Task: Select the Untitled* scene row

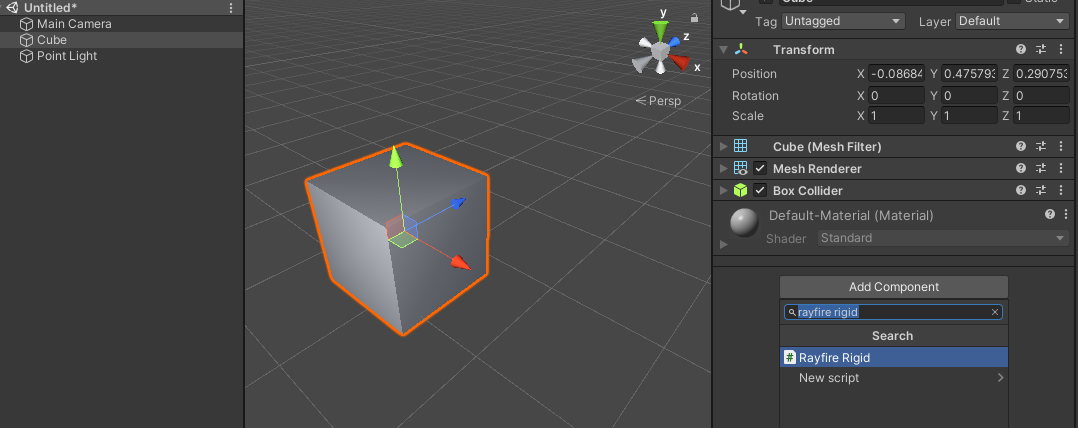Action: (x=122, y=8)
